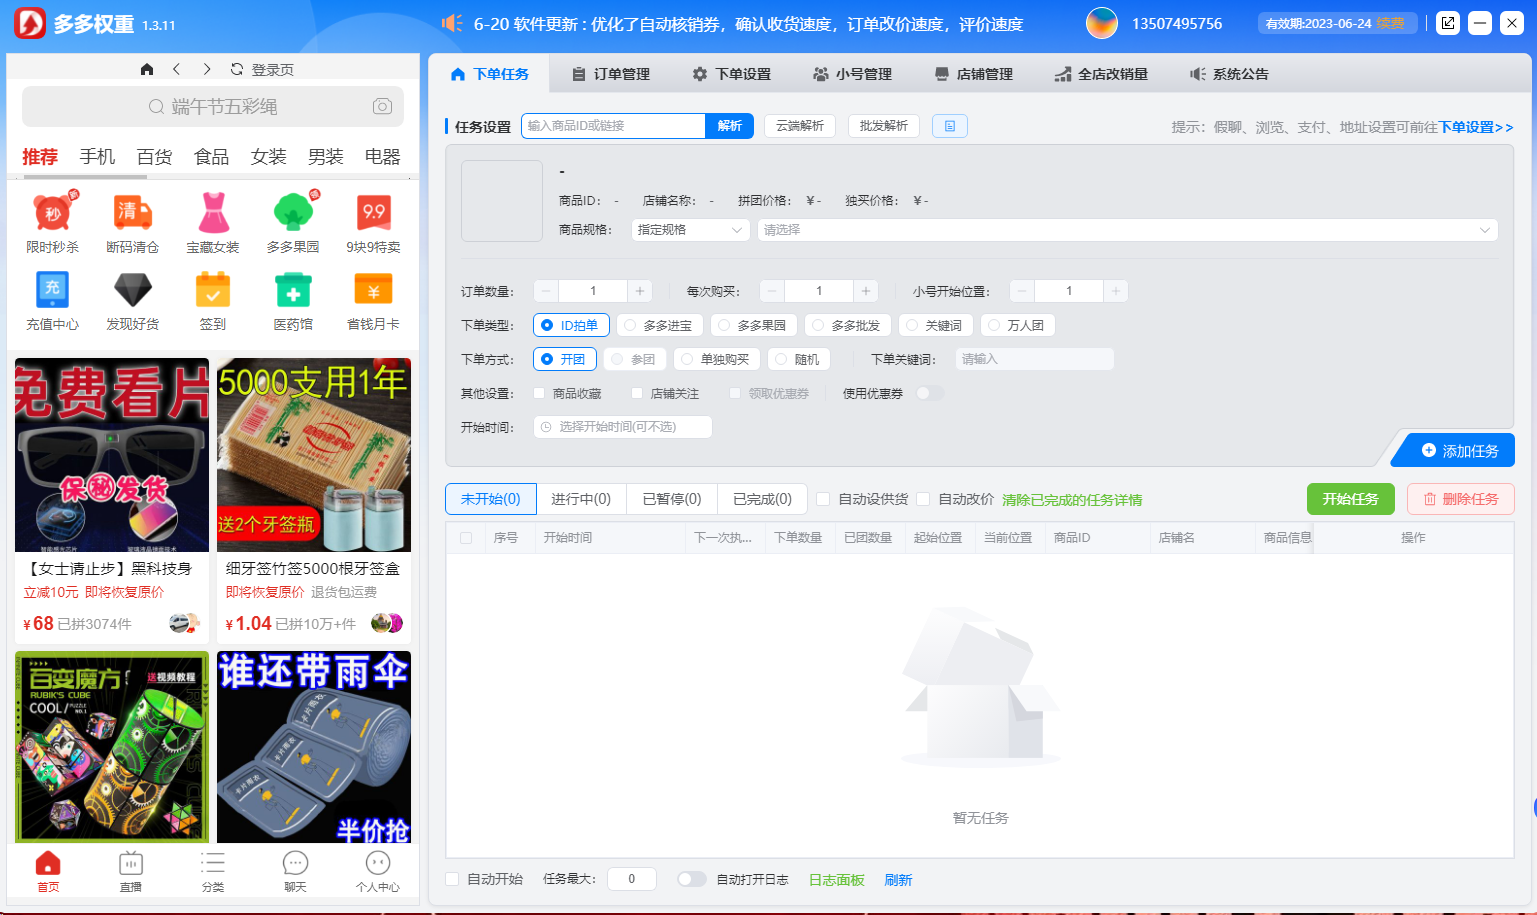Go forward with the right arrow
The height and width of the screenshot is (915, 1537).
(207, 69)
